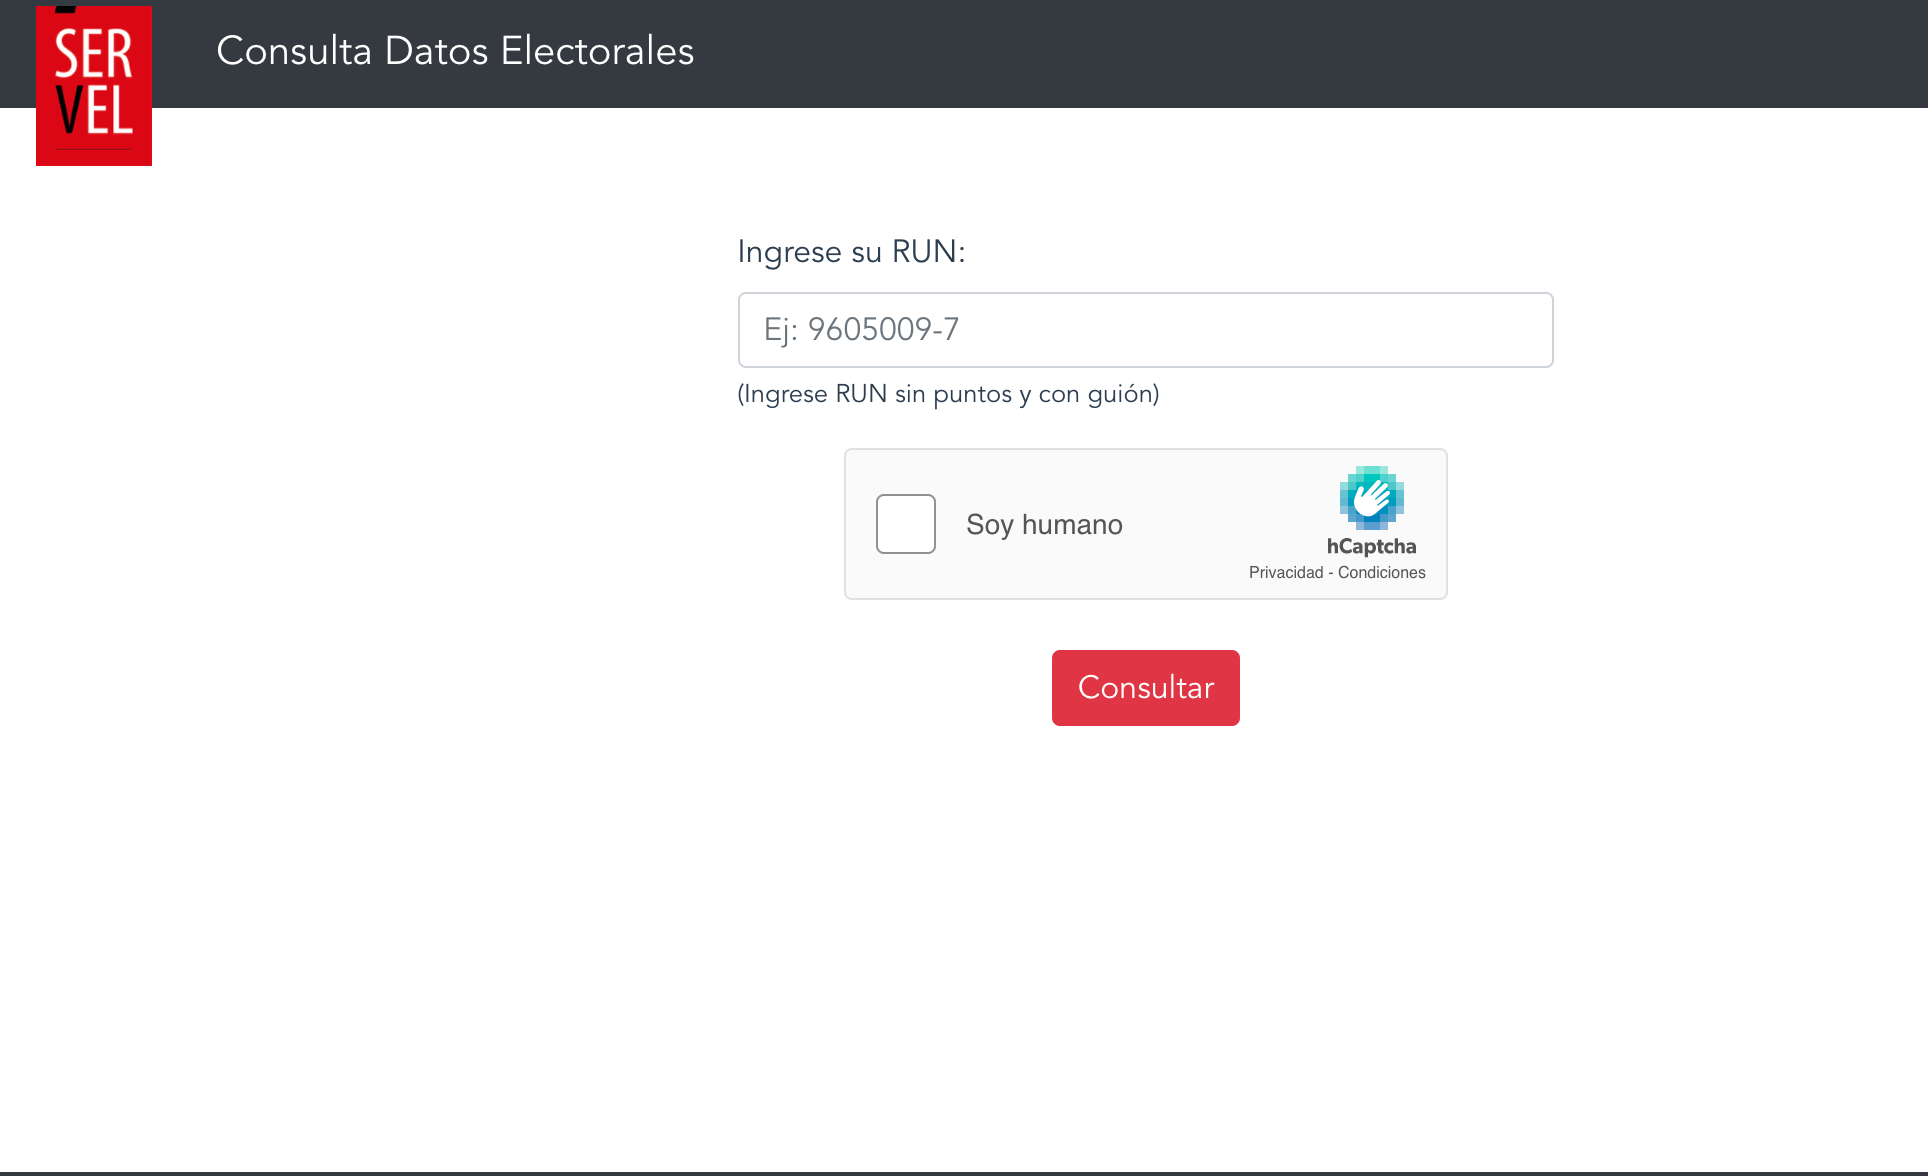Viewport: 1928px width, 1176px height.
Task: Open the Privacidad link
Action: 1285,572
